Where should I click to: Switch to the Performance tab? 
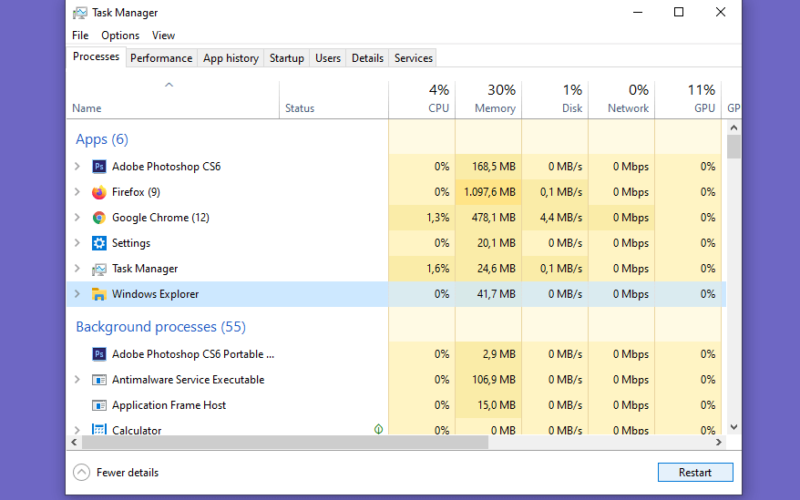161,58
